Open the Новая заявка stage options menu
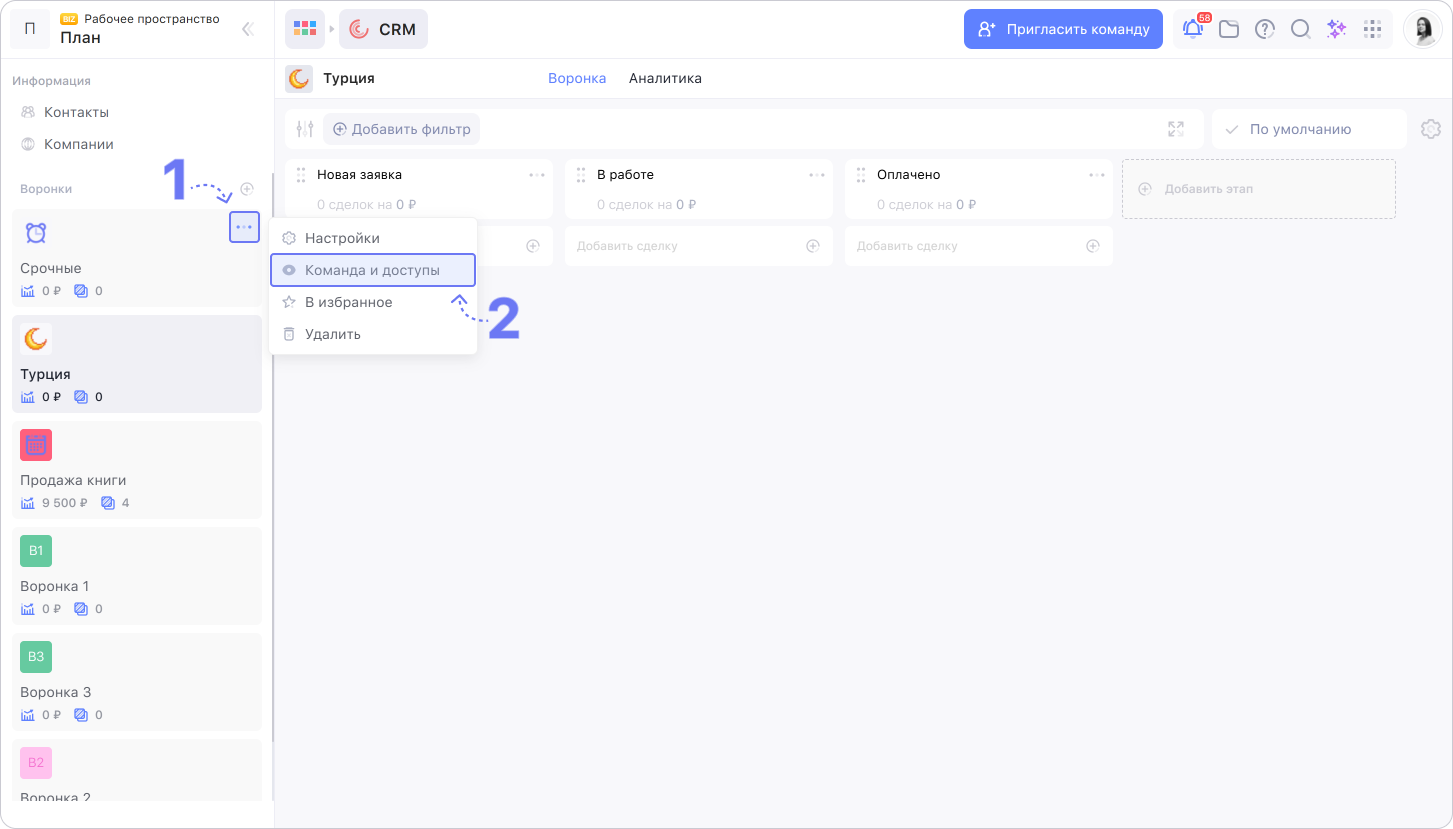This screenshot has width=1453, height=829. [537, 175]
